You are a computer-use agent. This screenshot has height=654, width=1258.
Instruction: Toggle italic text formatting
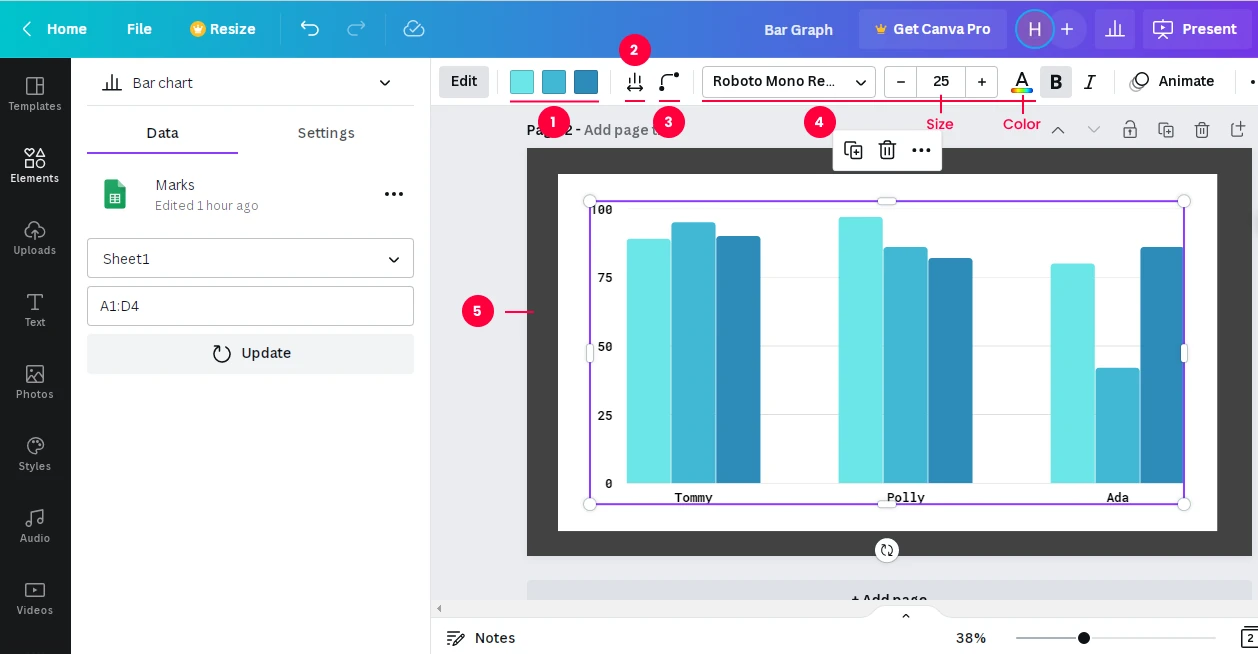point(1089,82)
